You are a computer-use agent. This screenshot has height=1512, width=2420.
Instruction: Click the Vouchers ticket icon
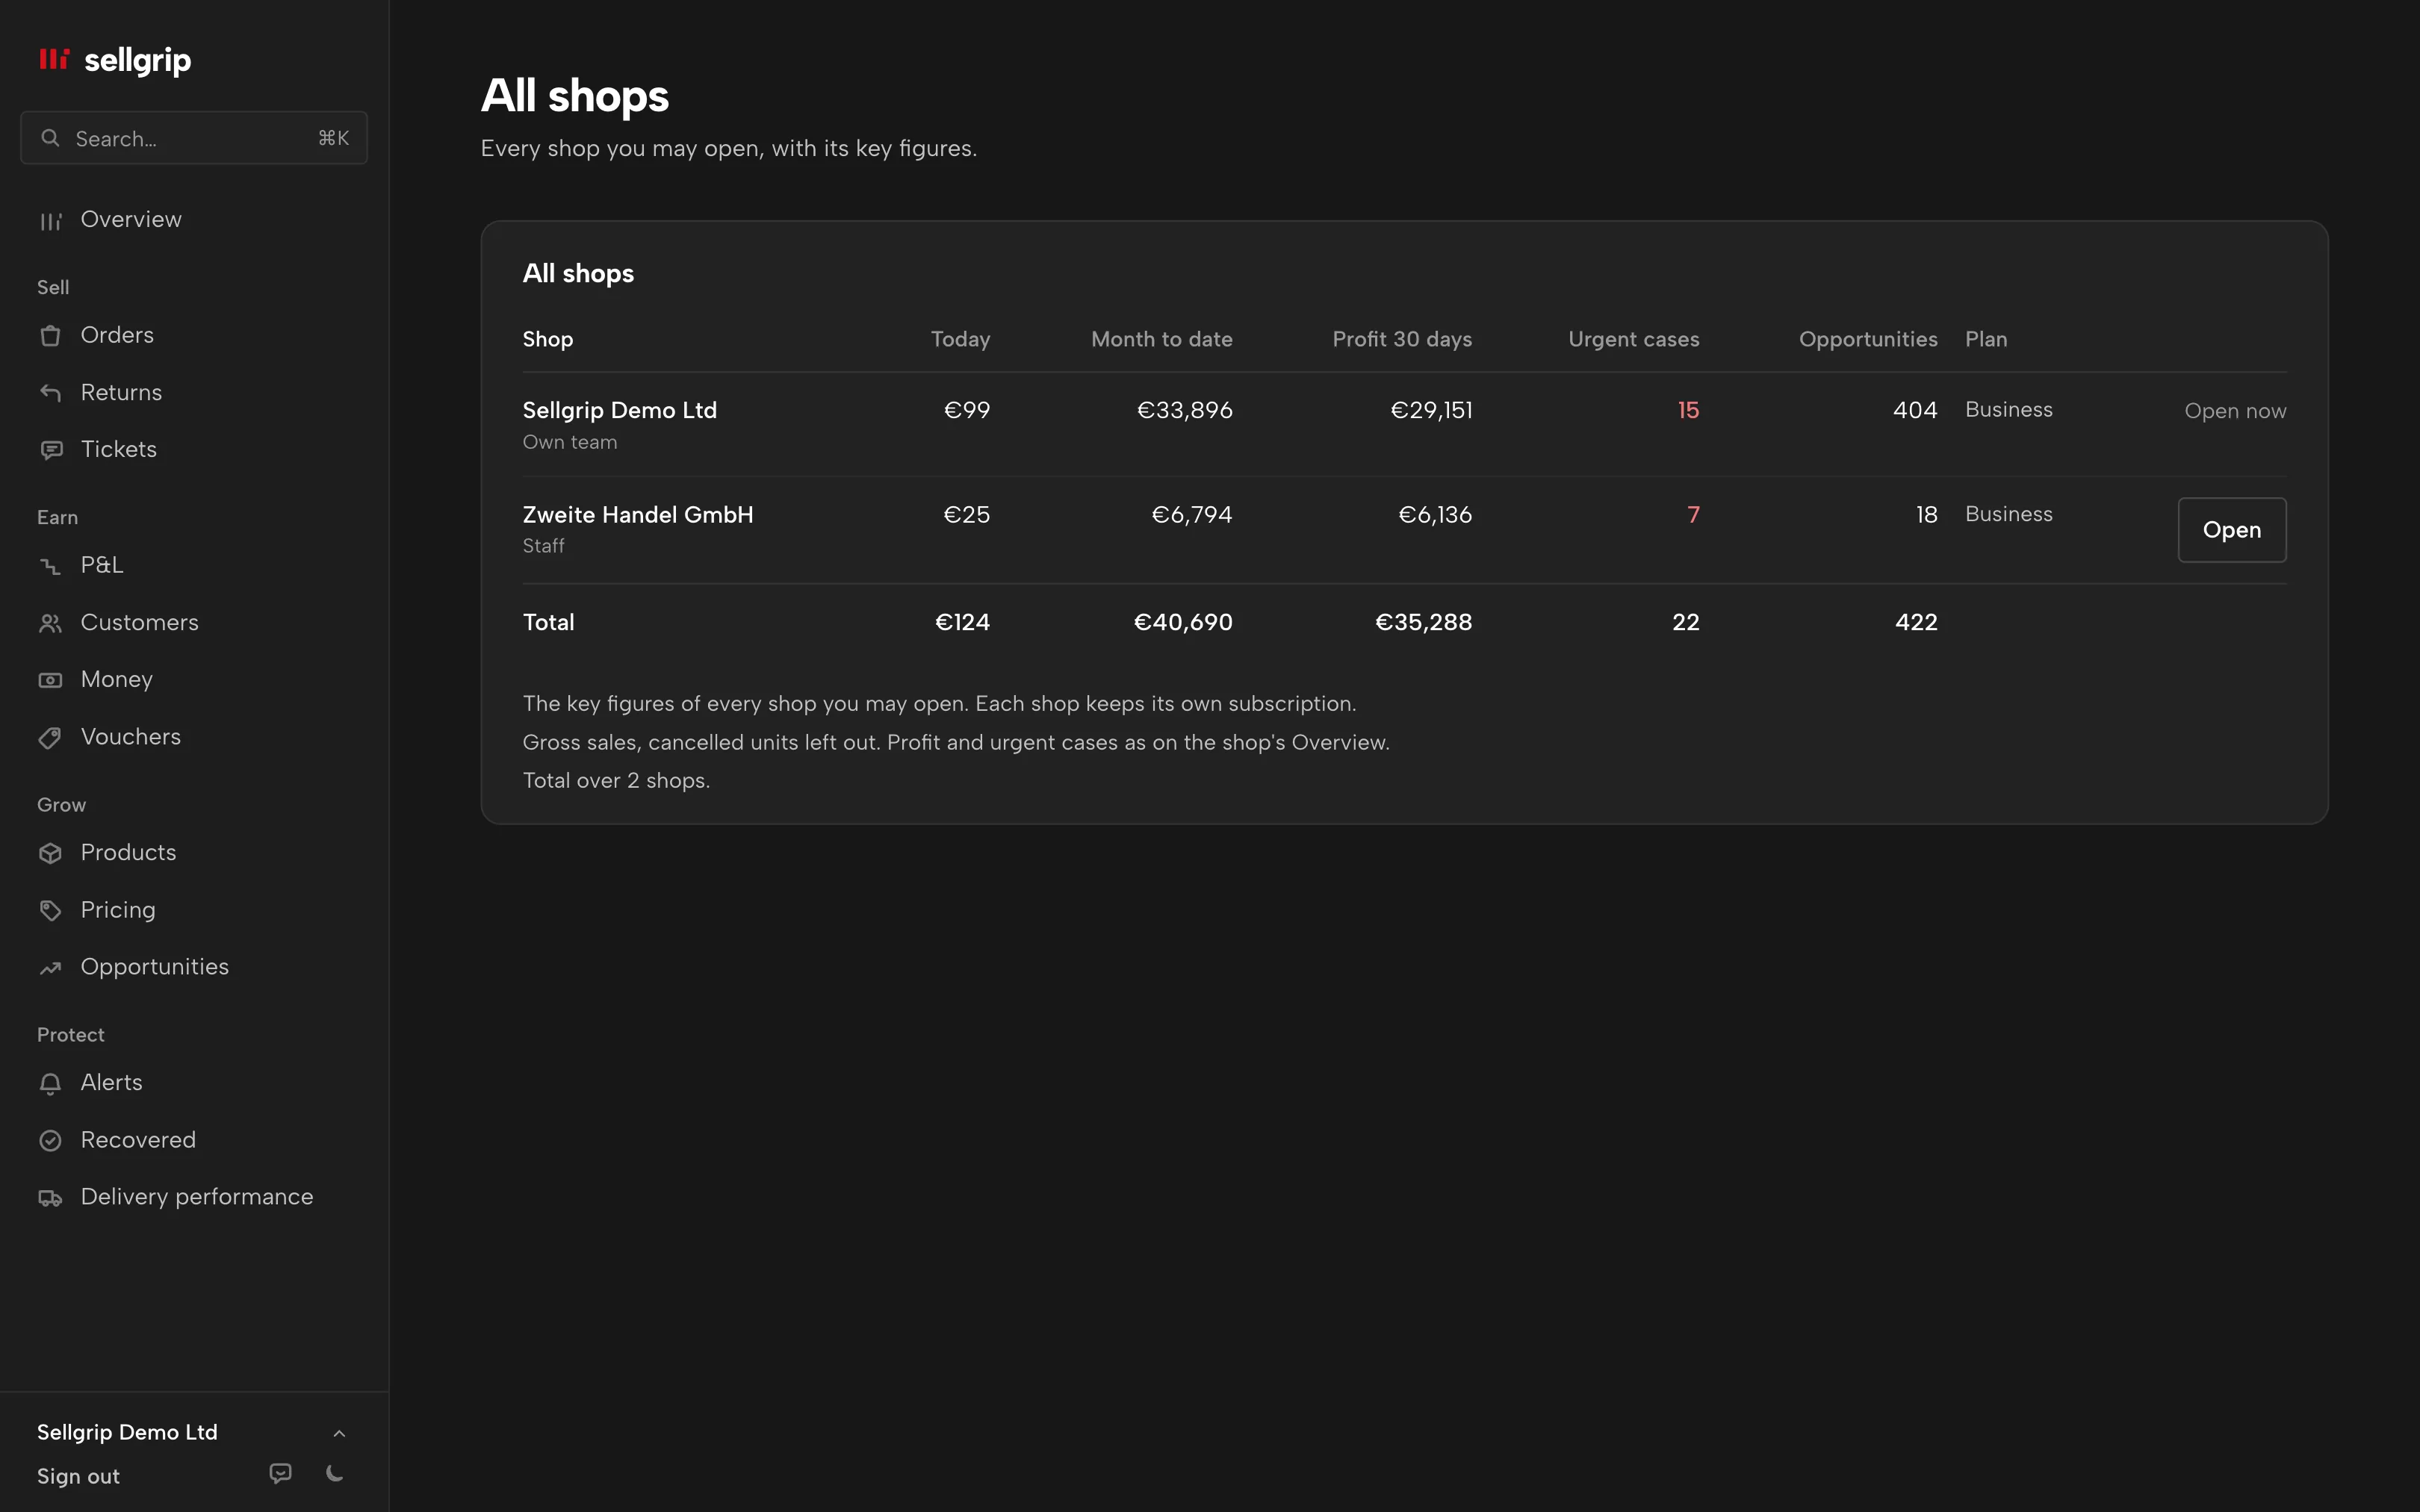50,737
